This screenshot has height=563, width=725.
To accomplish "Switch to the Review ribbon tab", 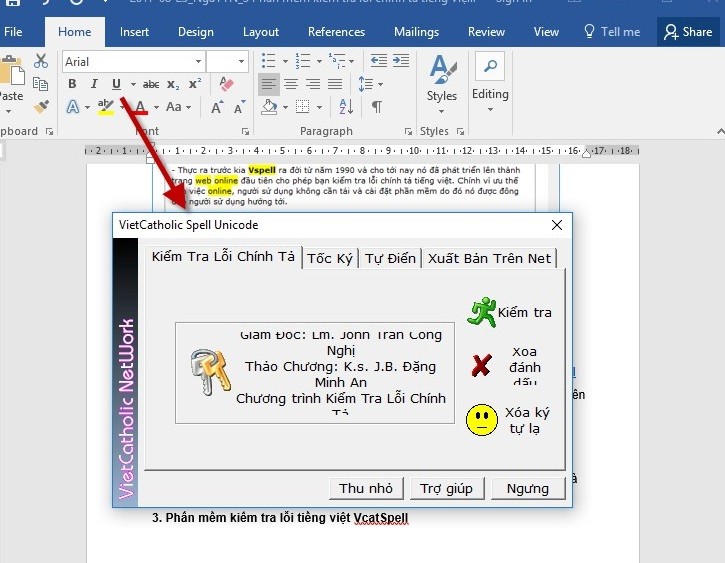I will tap(486, 32).
